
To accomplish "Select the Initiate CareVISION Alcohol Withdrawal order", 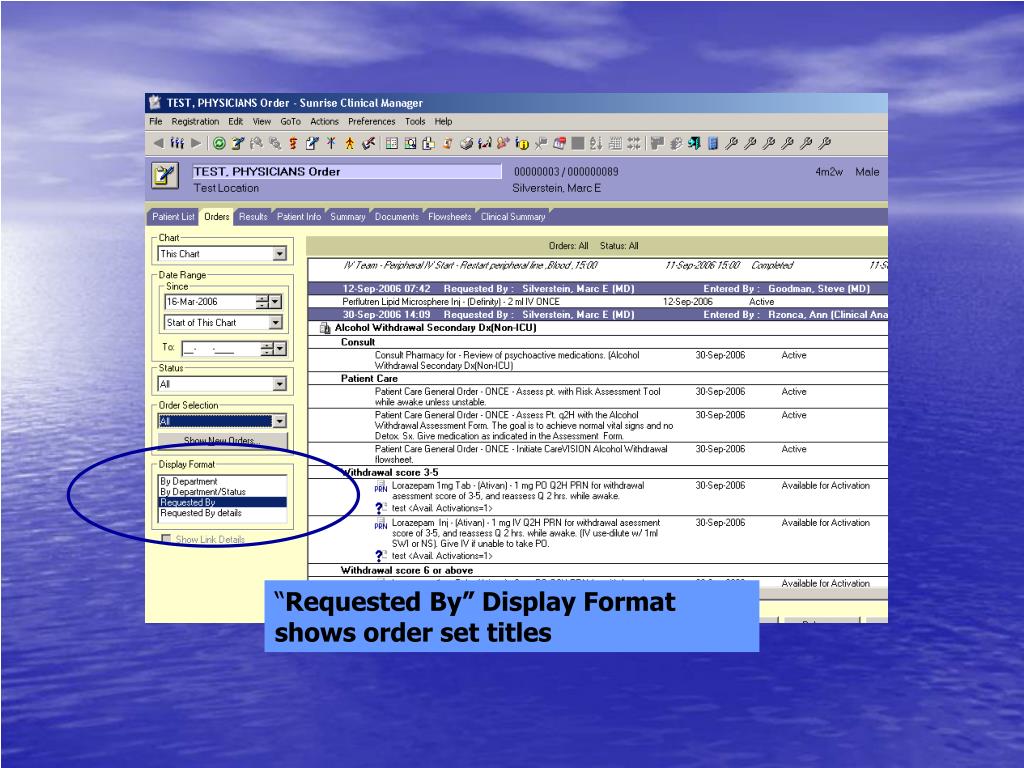I will [x=598, y=454].
